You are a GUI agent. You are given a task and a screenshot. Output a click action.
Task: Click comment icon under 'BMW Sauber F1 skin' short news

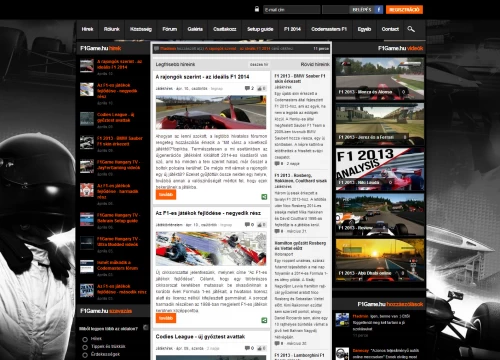[x=277, y=164]
